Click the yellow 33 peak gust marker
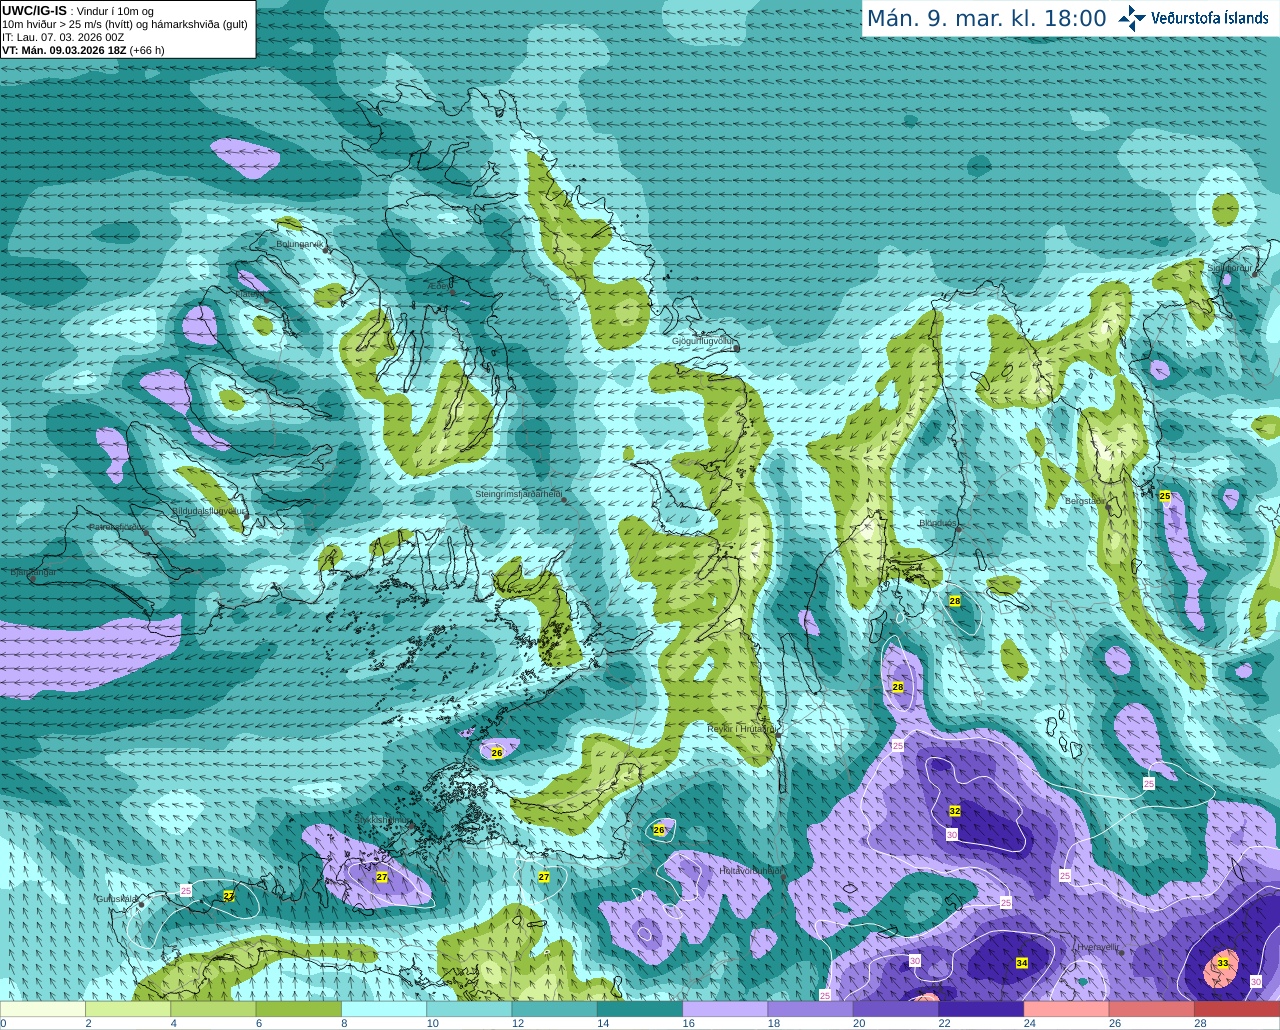Image resolution: width=1280 pixels, height=1030 pixels. tap(1223, 963)
